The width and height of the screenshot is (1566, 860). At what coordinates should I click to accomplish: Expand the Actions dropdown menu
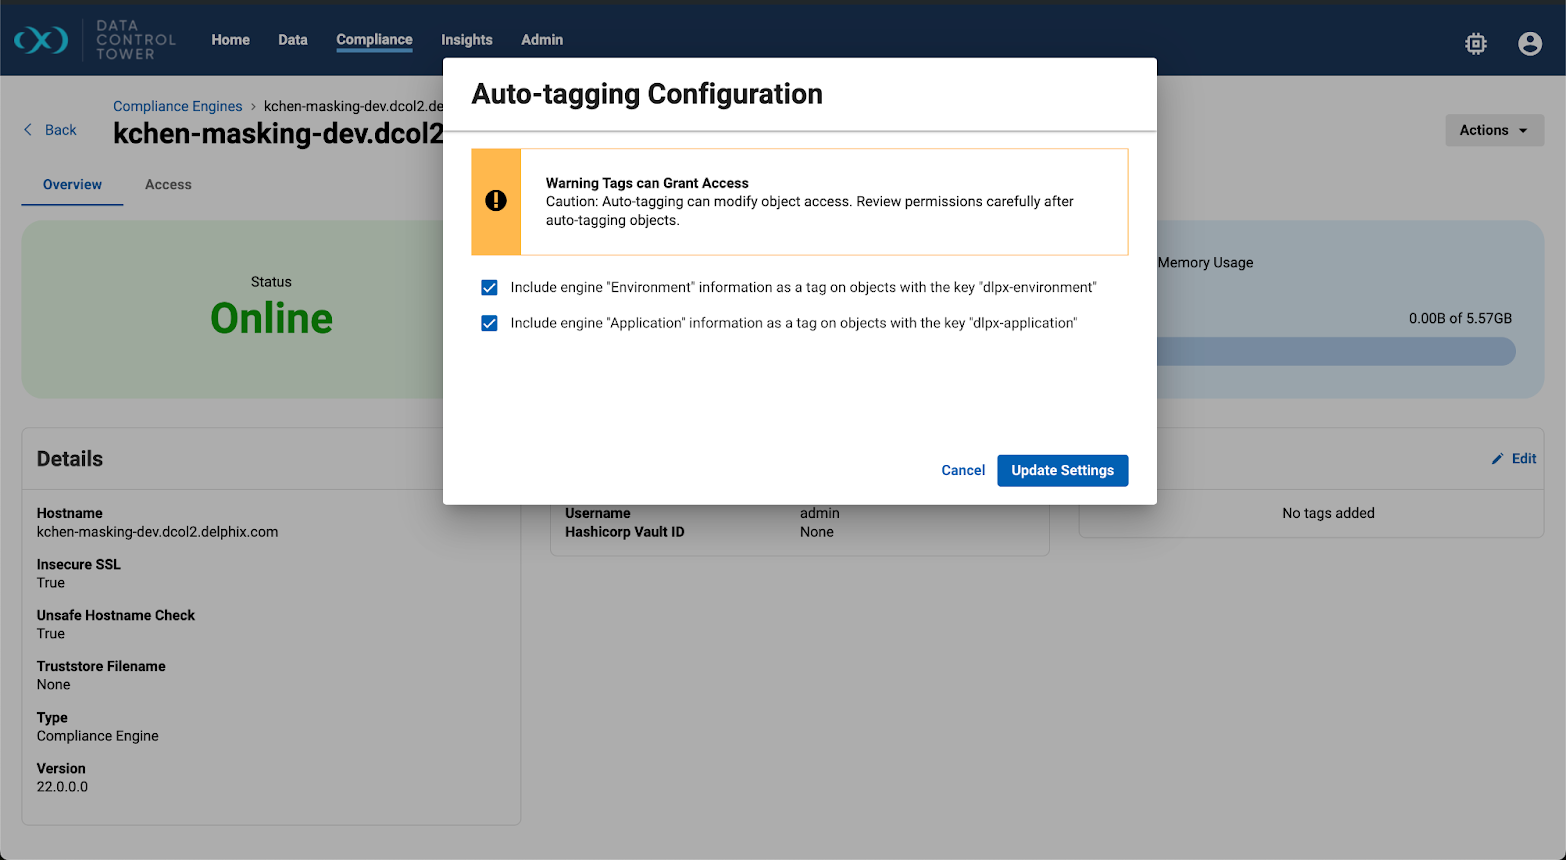point(1493,130)
